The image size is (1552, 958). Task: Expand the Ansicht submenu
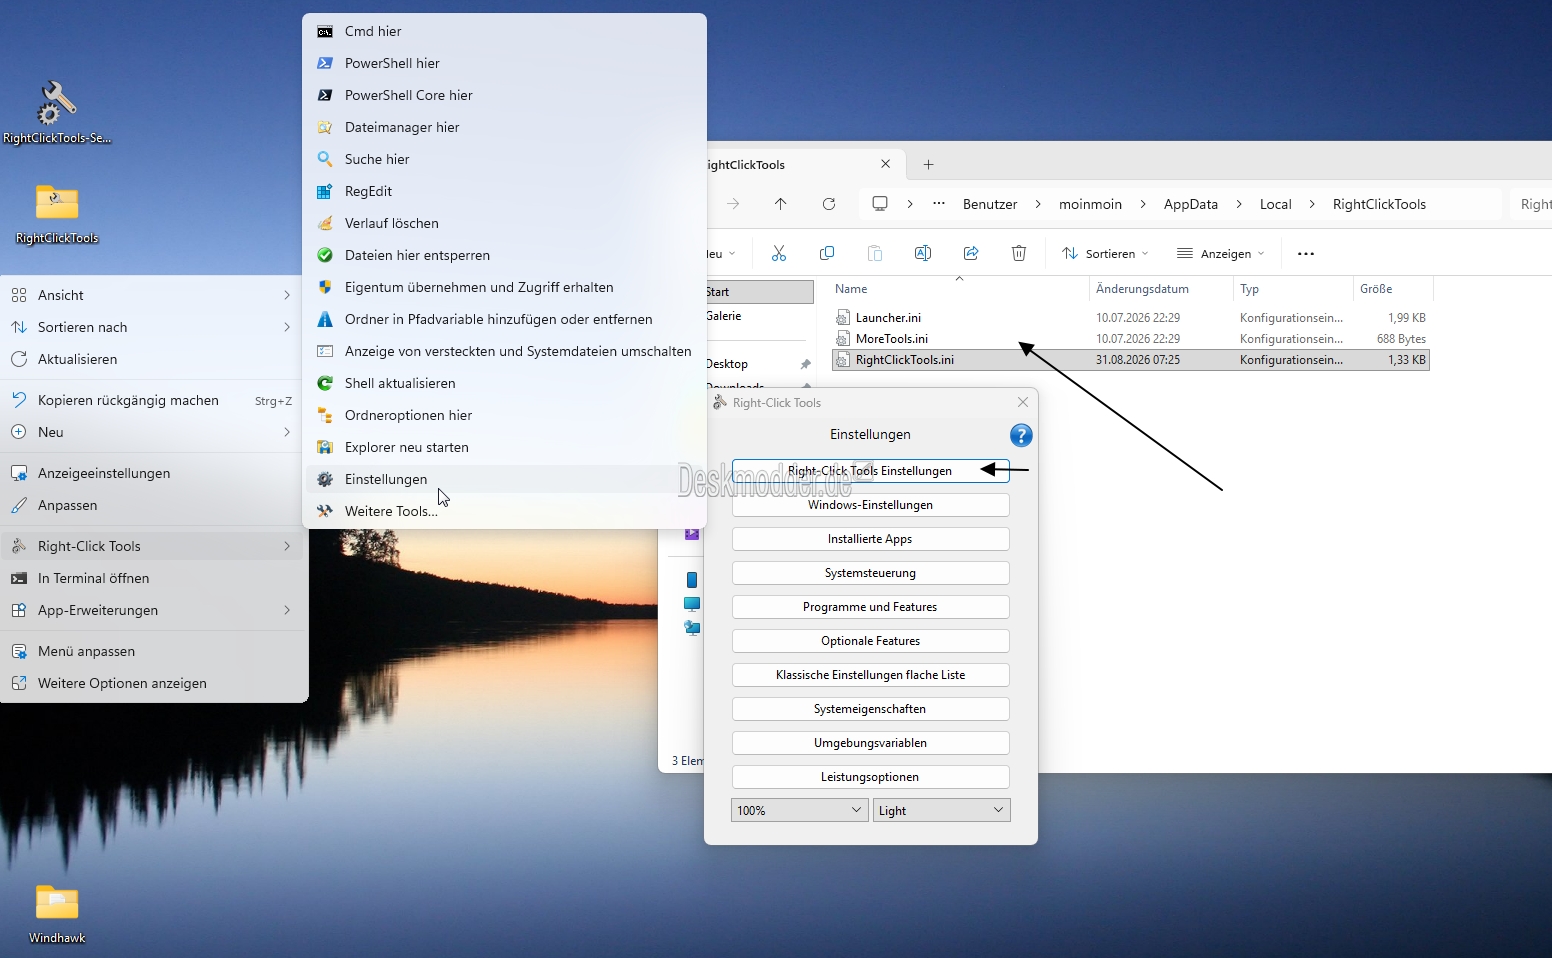pos(154,295)
